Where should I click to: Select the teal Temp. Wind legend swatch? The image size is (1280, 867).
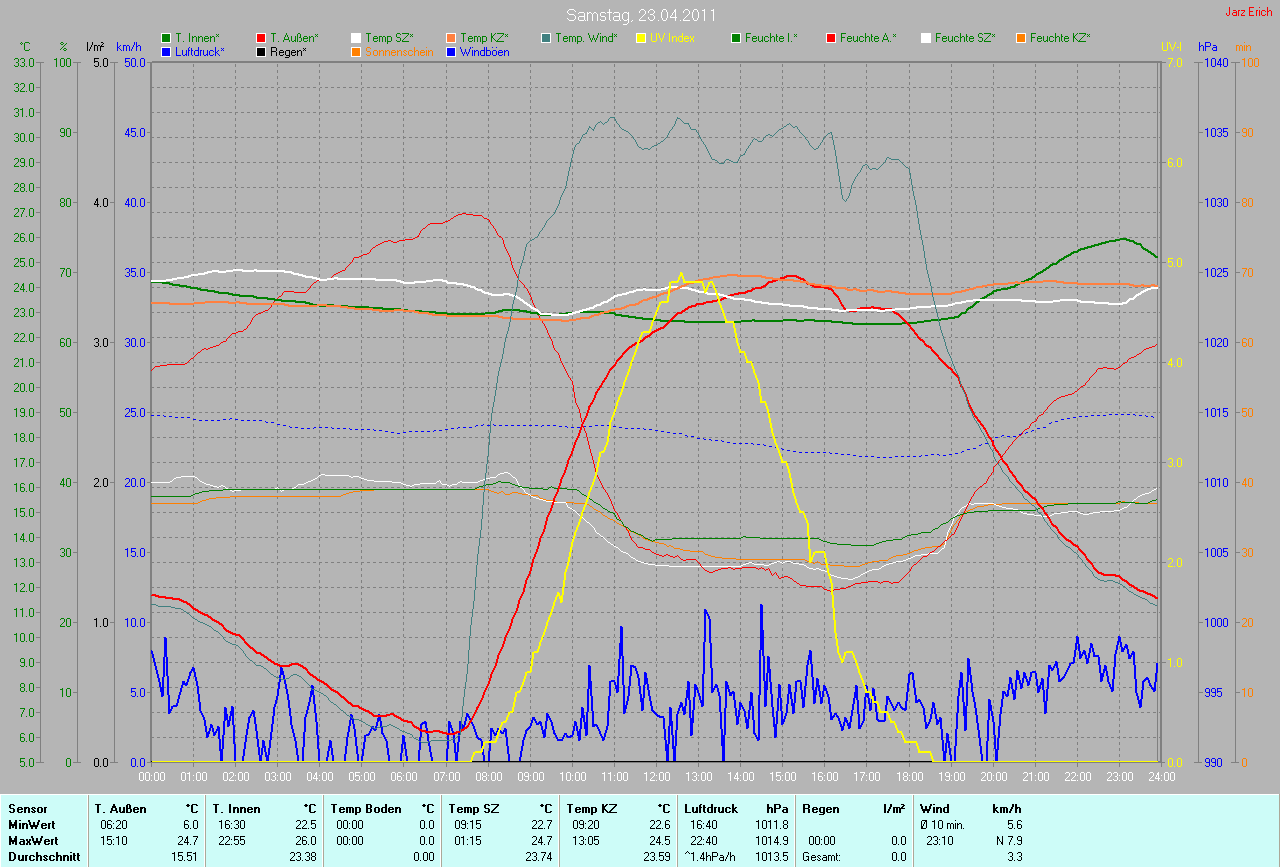click(546, 38)
